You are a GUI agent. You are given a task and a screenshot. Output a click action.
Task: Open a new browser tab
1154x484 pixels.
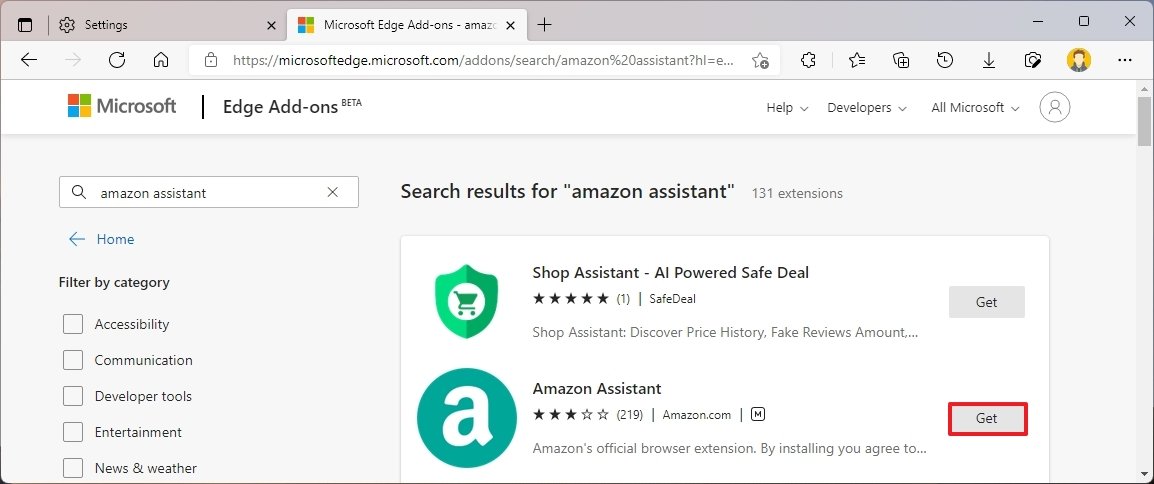click(x=544, y=24)
